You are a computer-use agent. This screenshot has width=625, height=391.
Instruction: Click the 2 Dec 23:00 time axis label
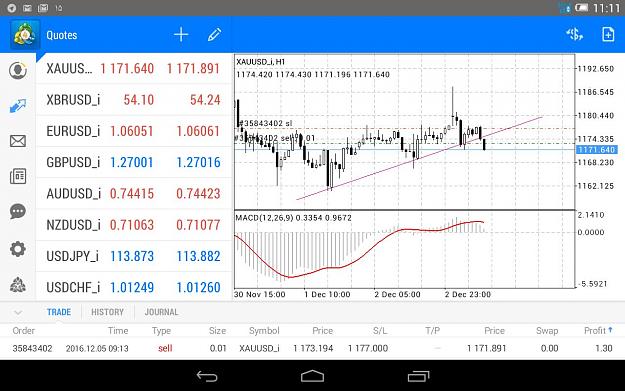coord(468,295)
